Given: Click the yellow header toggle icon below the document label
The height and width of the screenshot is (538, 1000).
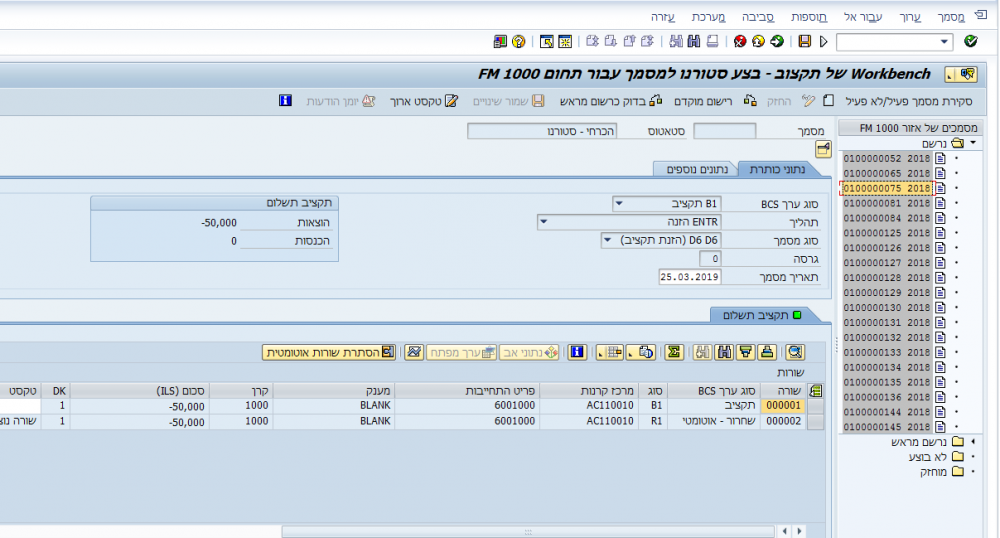Looking at the screenshot, I should [823, 149].
